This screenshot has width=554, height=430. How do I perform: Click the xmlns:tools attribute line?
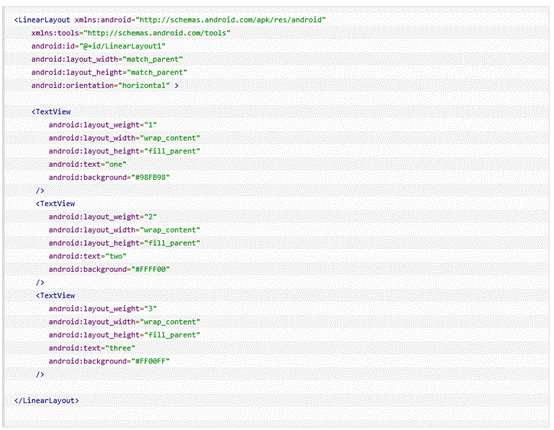[x=131, y=33]
